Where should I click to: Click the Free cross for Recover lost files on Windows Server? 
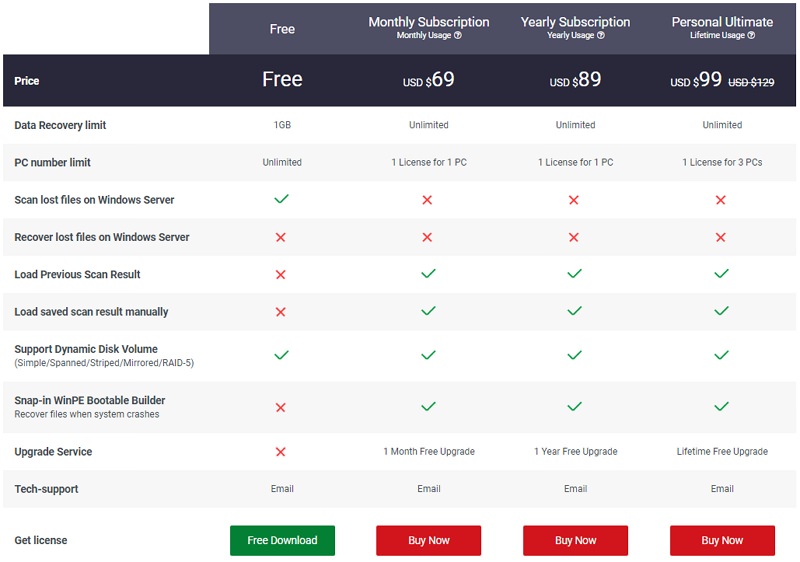click(x=281, y=237)
